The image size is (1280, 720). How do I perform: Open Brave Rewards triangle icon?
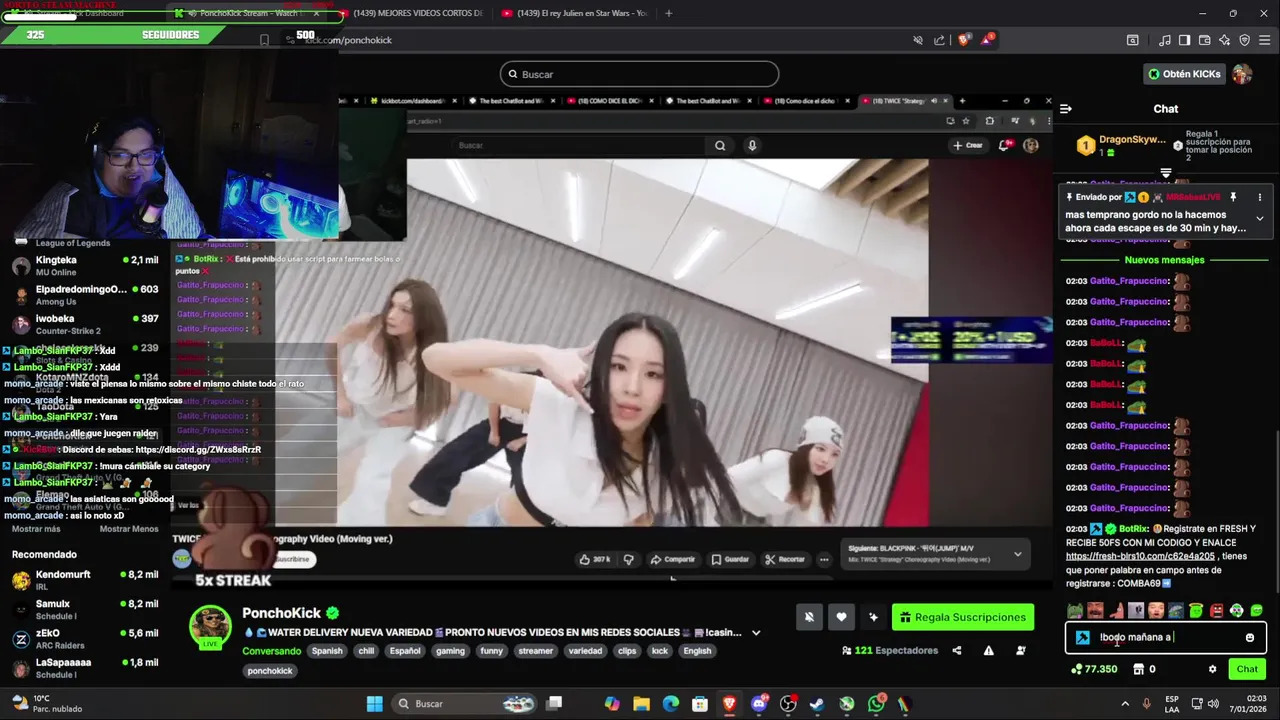coord(988,40)
